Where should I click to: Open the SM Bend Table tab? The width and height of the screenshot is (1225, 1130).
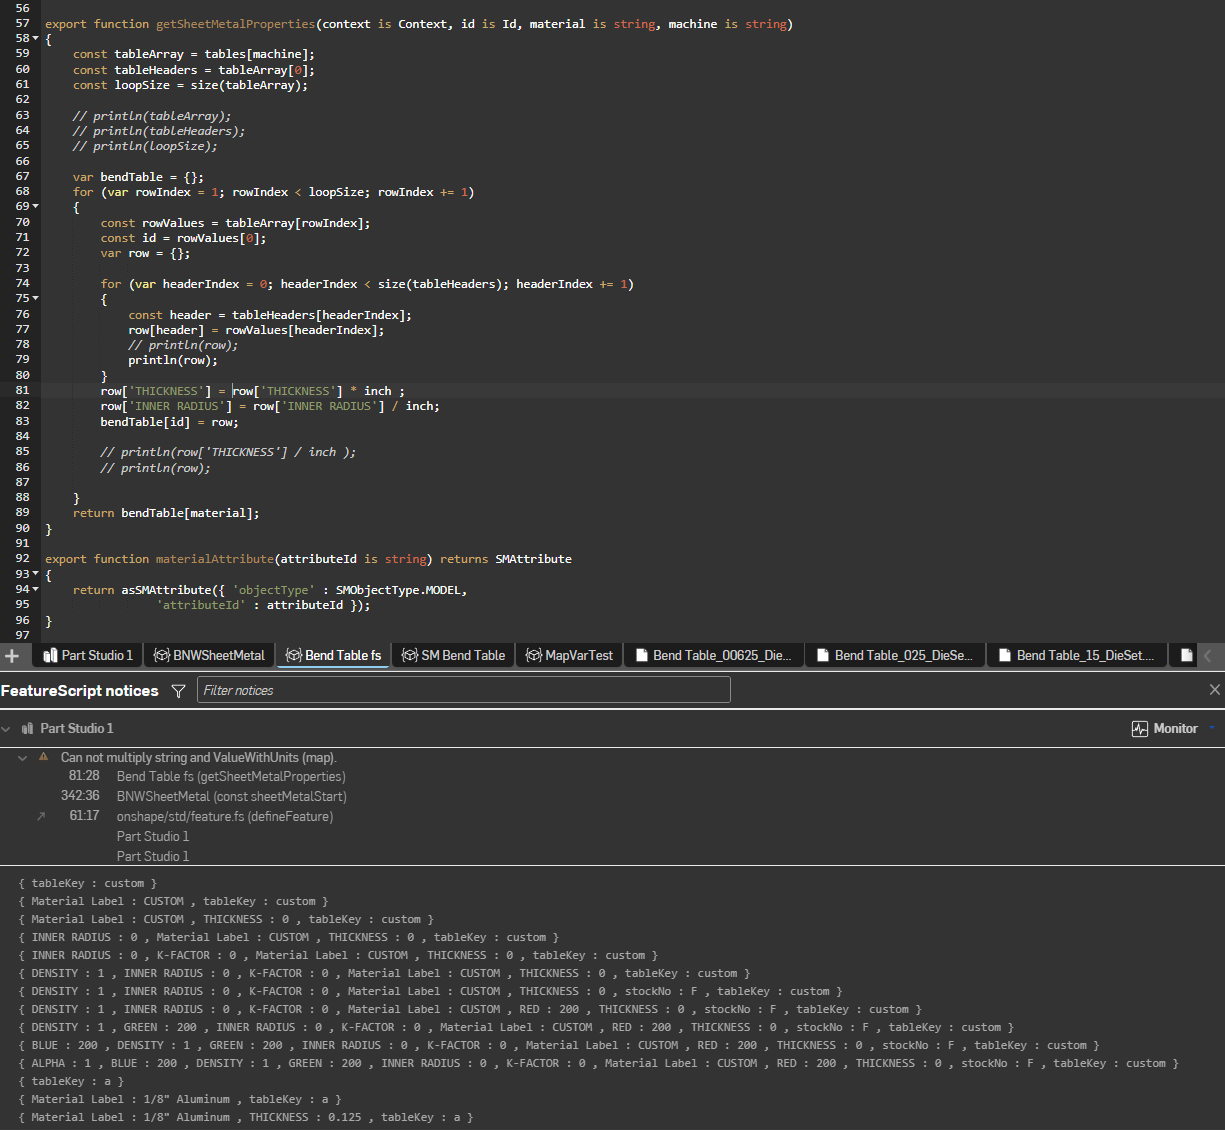[x=454, y=656]
